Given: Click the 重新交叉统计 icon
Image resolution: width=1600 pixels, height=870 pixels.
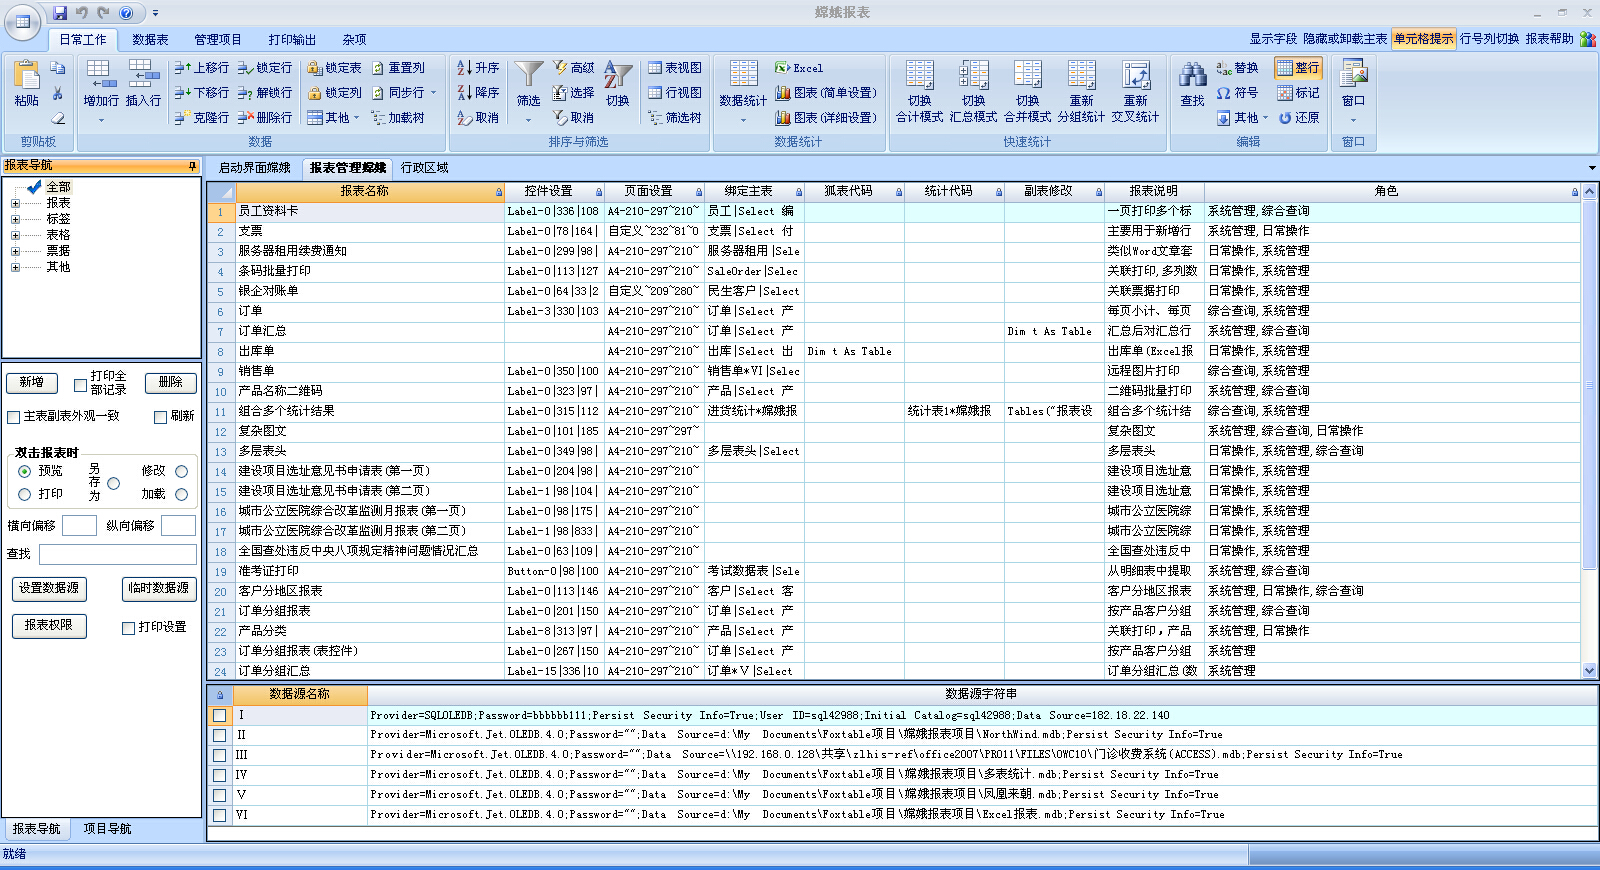Looking at the screenshot, I should 1135,78.
